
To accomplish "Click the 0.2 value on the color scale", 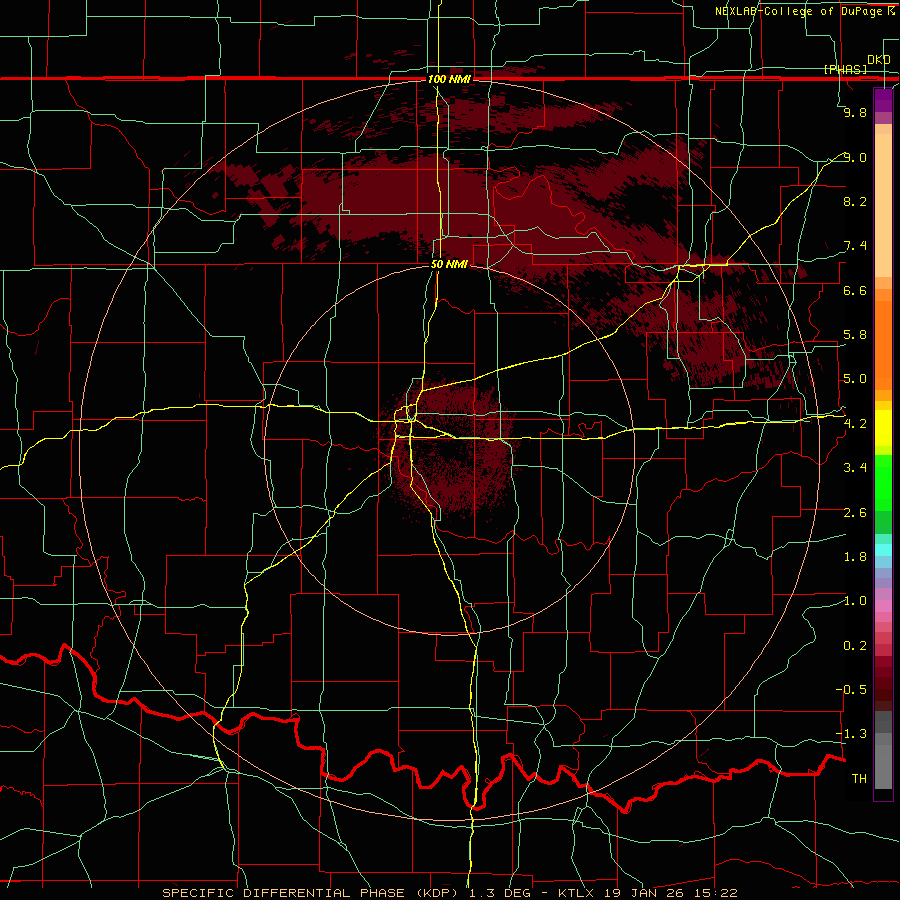I will (x=855, y=645).
